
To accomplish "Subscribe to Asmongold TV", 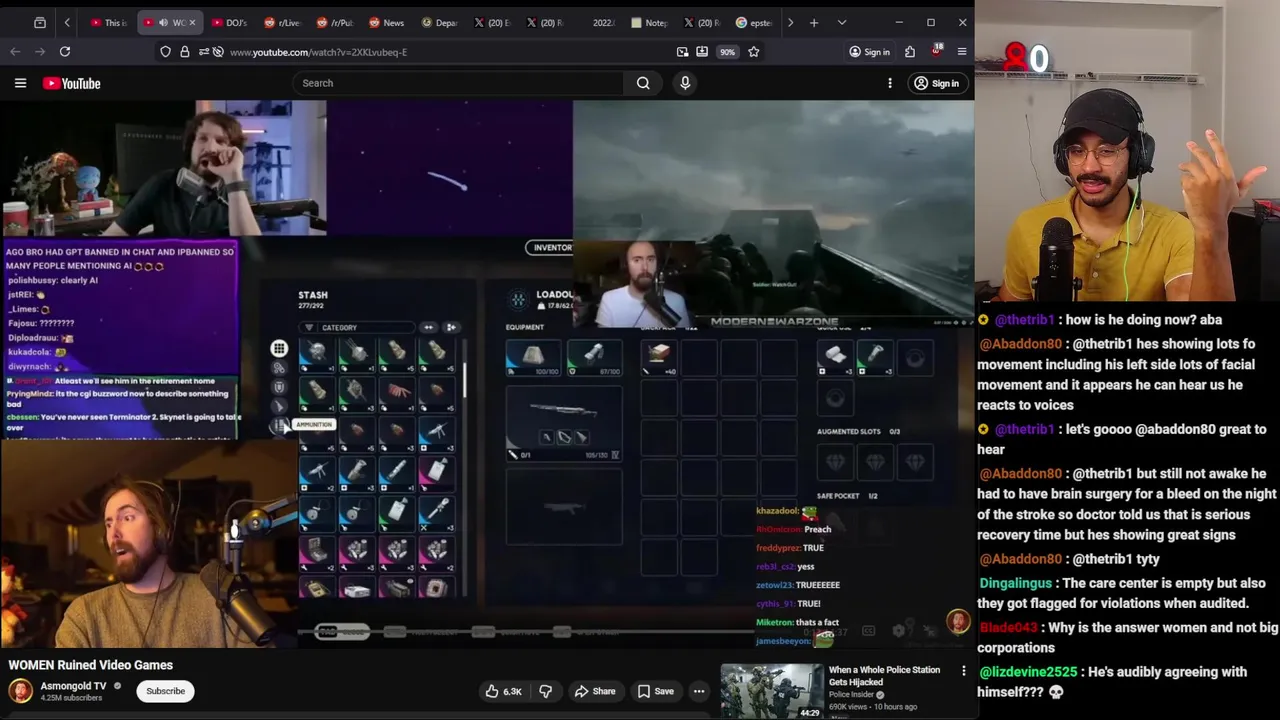I will [x=166, y=691].
